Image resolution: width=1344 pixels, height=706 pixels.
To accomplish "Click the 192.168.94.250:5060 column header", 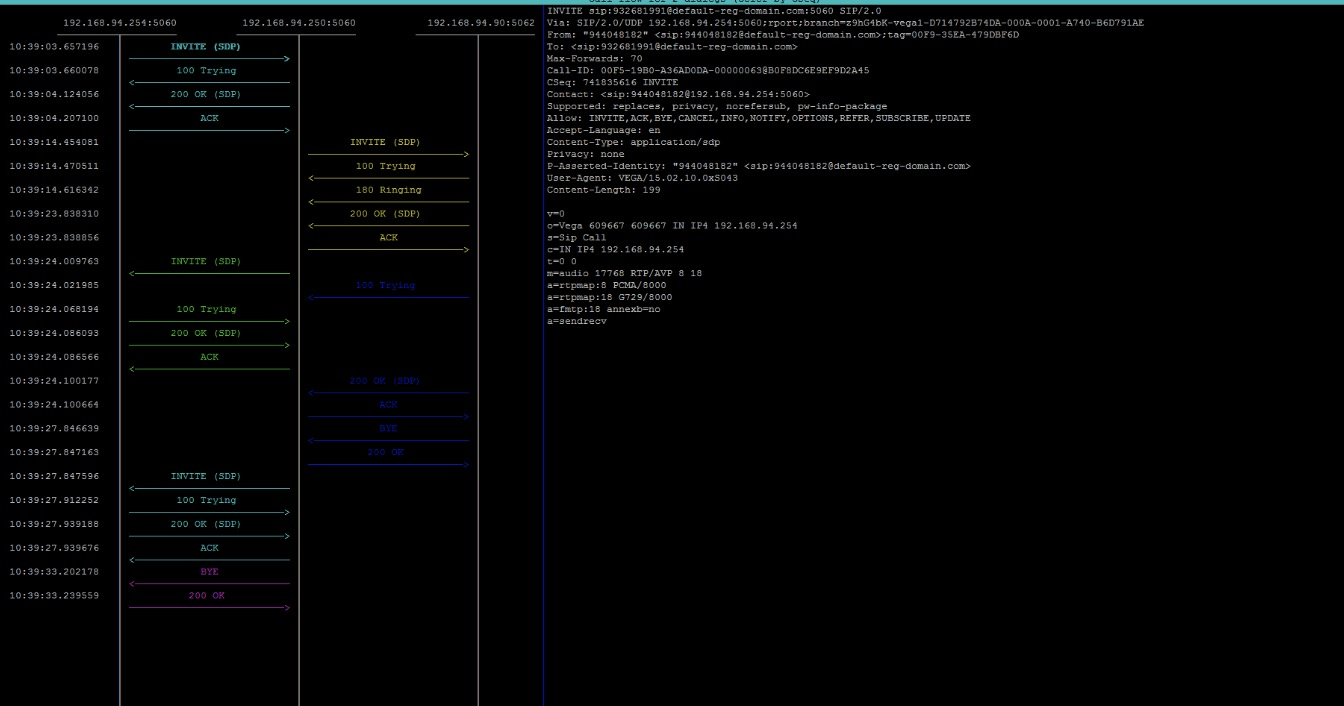I will [299, 23].
